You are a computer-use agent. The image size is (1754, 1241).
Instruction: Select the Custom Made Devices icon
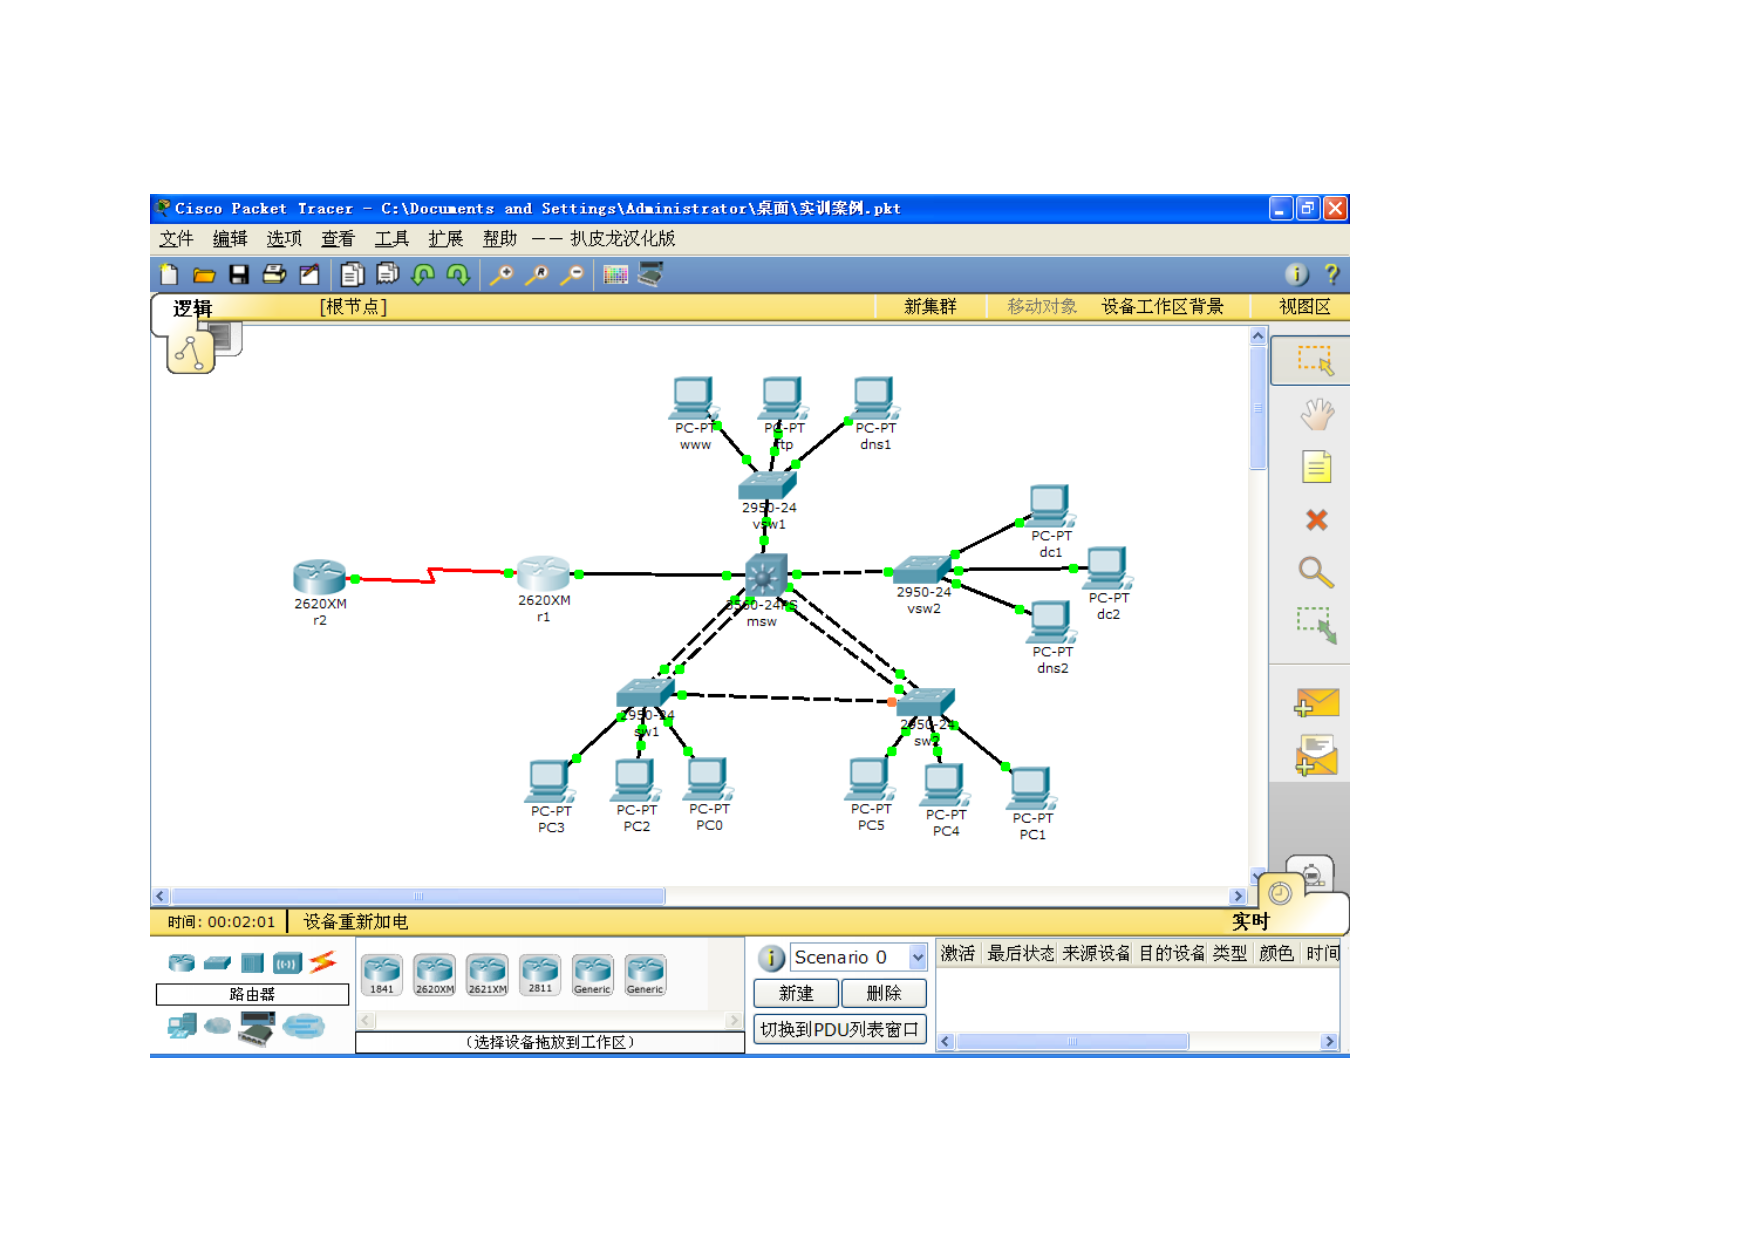pos(257,1028)
